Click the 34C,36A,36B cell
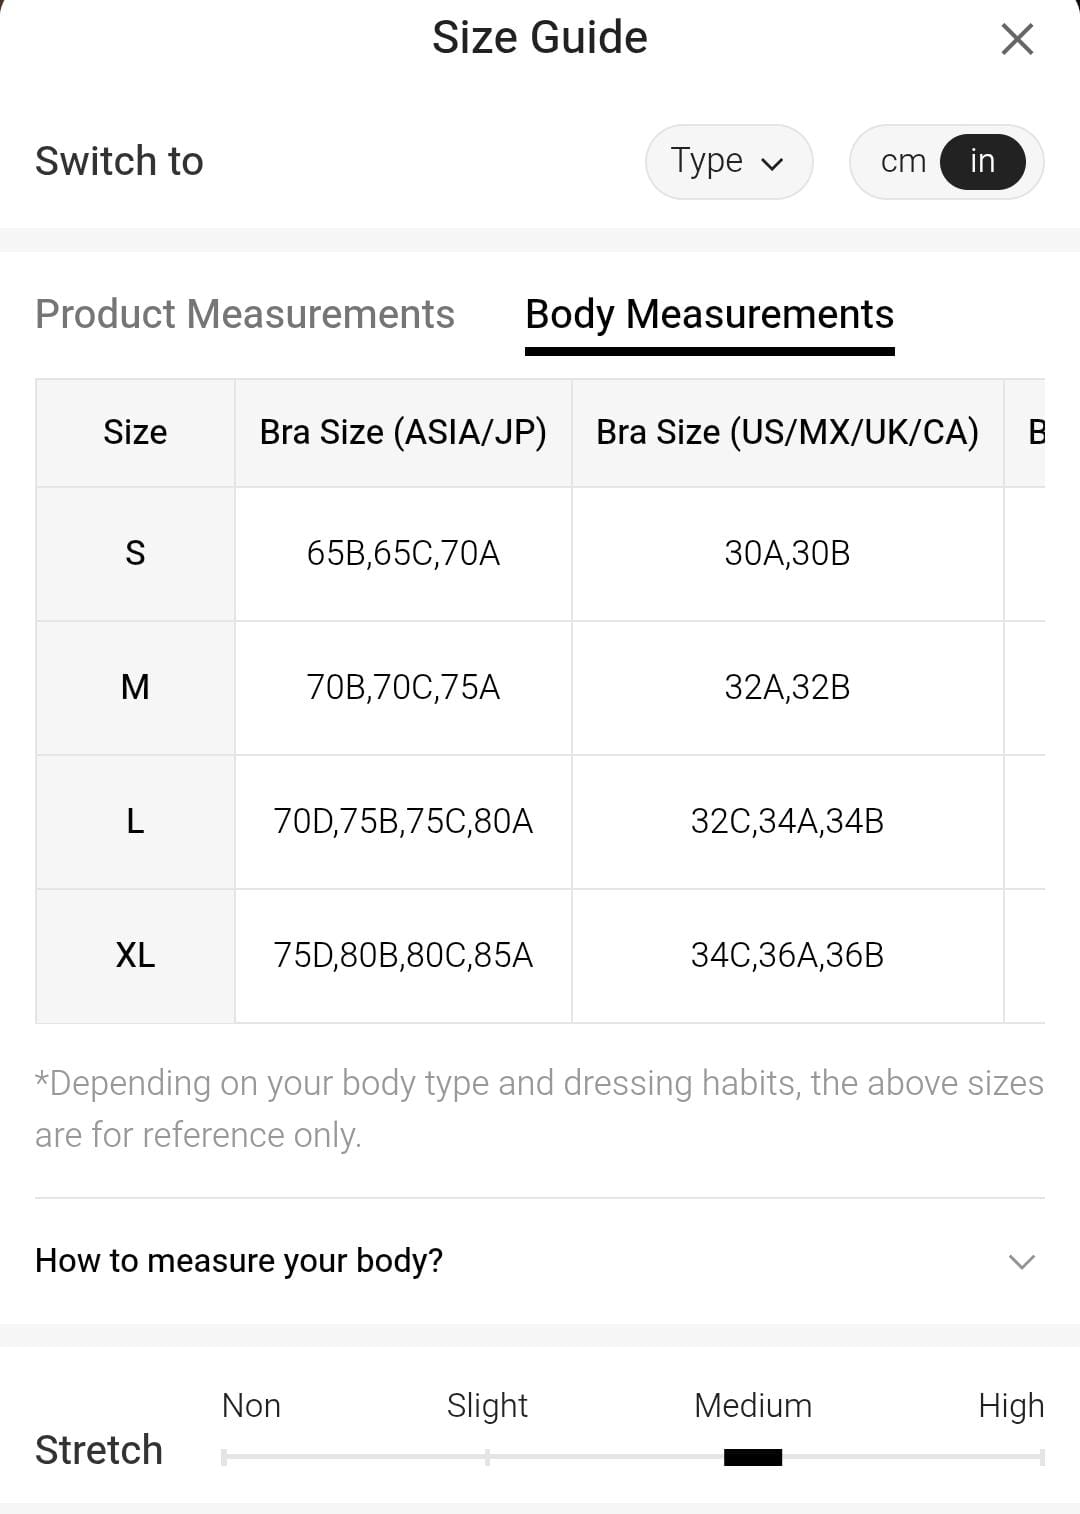 click(787, 955)
